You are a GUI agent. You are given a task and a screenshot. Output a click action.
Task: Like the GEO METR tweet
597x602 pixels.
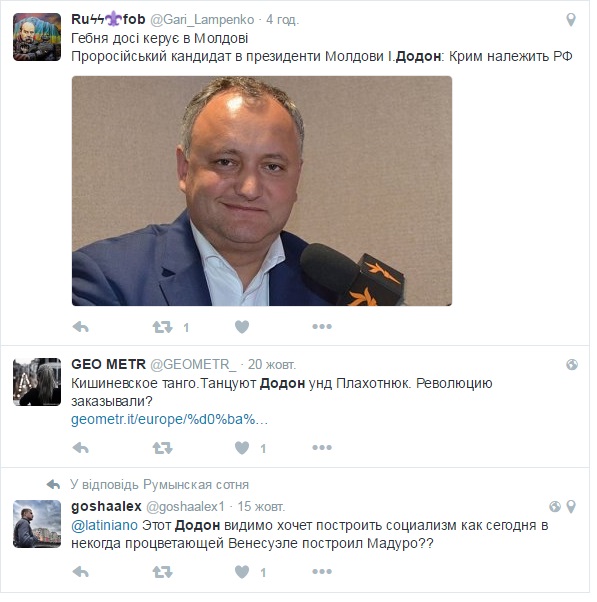(x=242, y=448)
